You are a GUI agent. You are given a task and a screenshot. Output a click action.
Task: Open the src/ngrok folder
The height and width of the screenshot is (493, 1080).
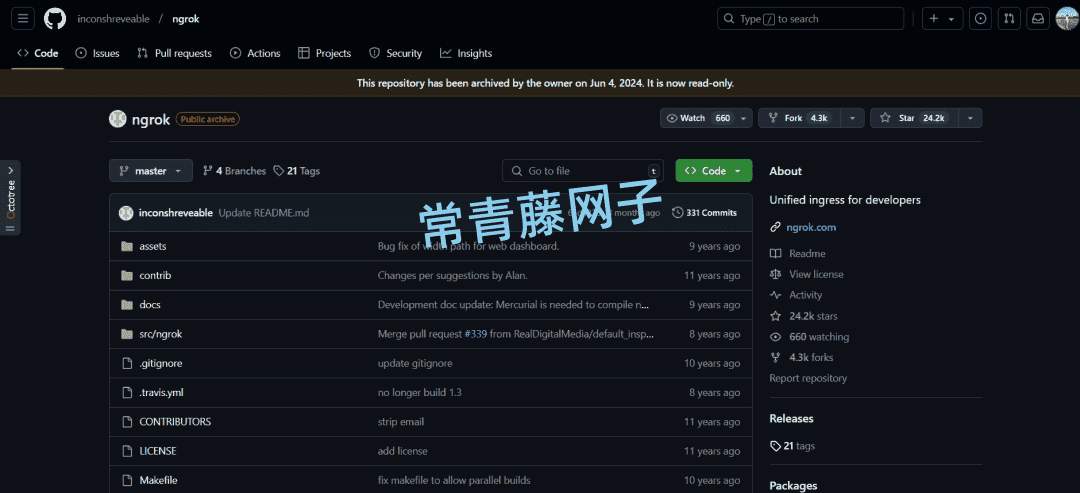pos(160,334)
